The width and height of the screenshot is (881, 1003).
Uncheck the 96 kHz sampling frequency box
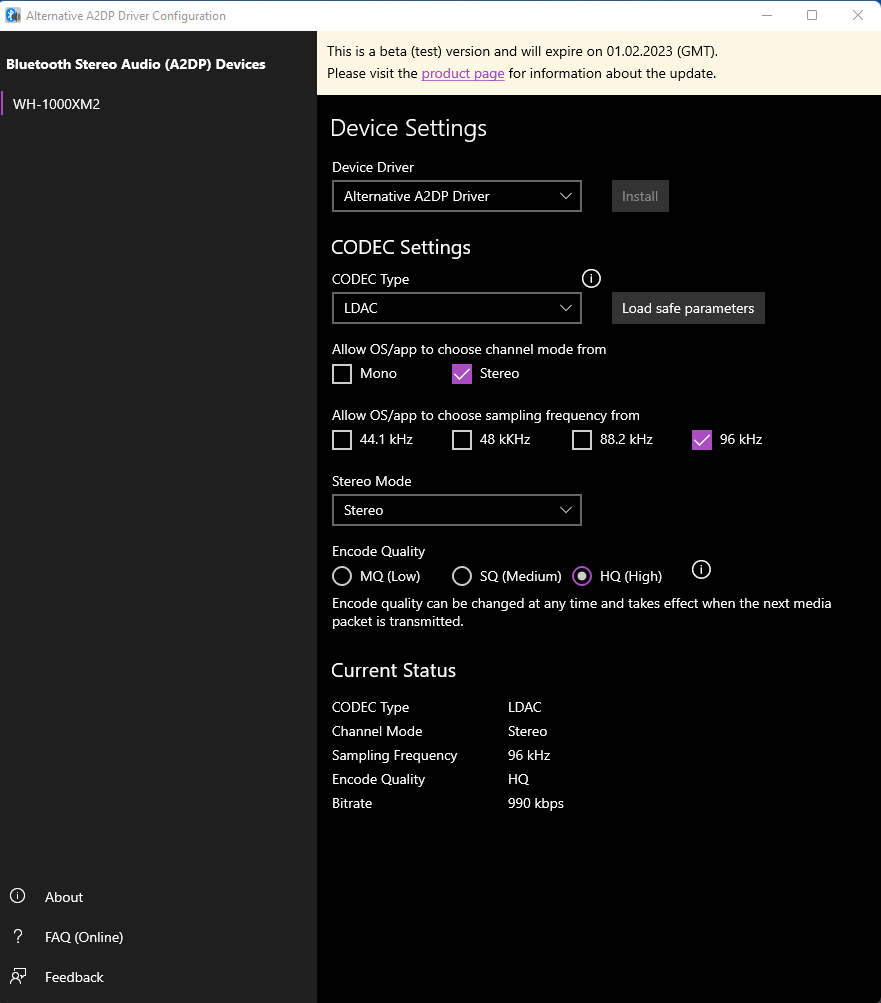pyautogui.click(x=702, y=439)
